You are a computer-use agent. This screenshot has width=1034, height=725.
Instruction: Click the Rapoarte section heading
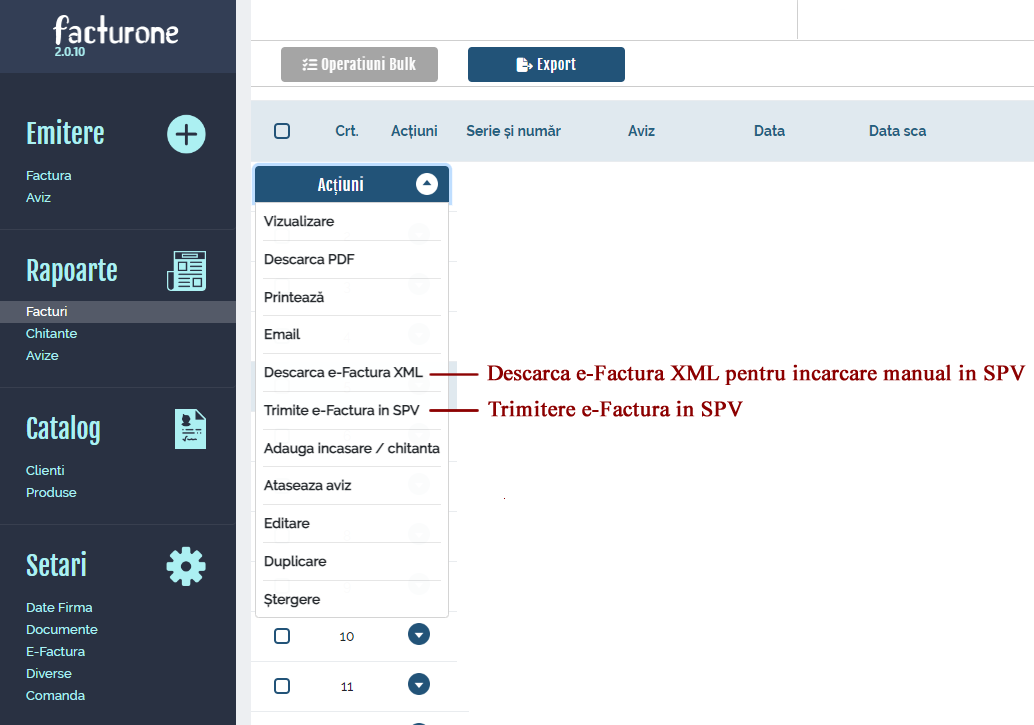(x=72, y=271)
